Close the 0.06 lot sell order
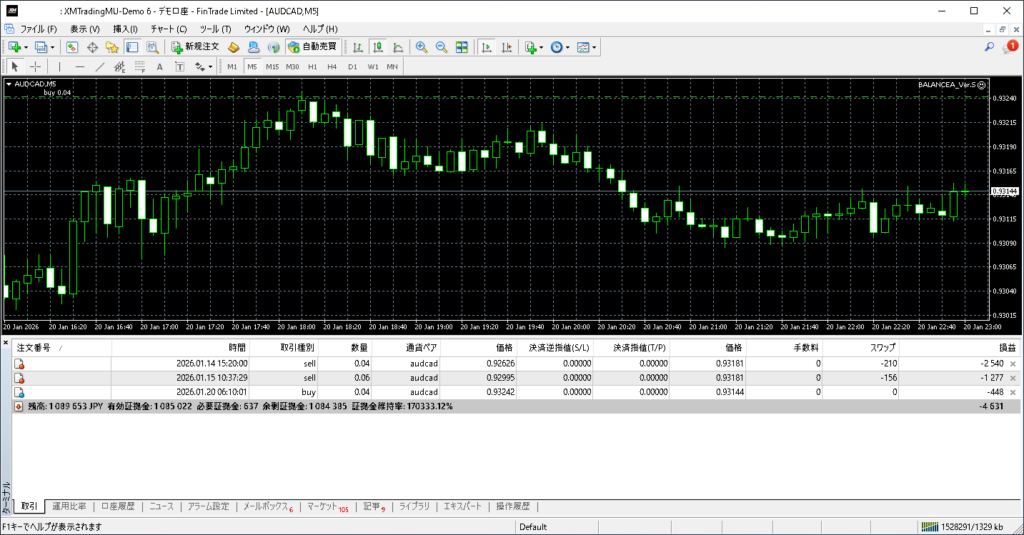The image size is (1024, 535). (x=1013, y=378)
